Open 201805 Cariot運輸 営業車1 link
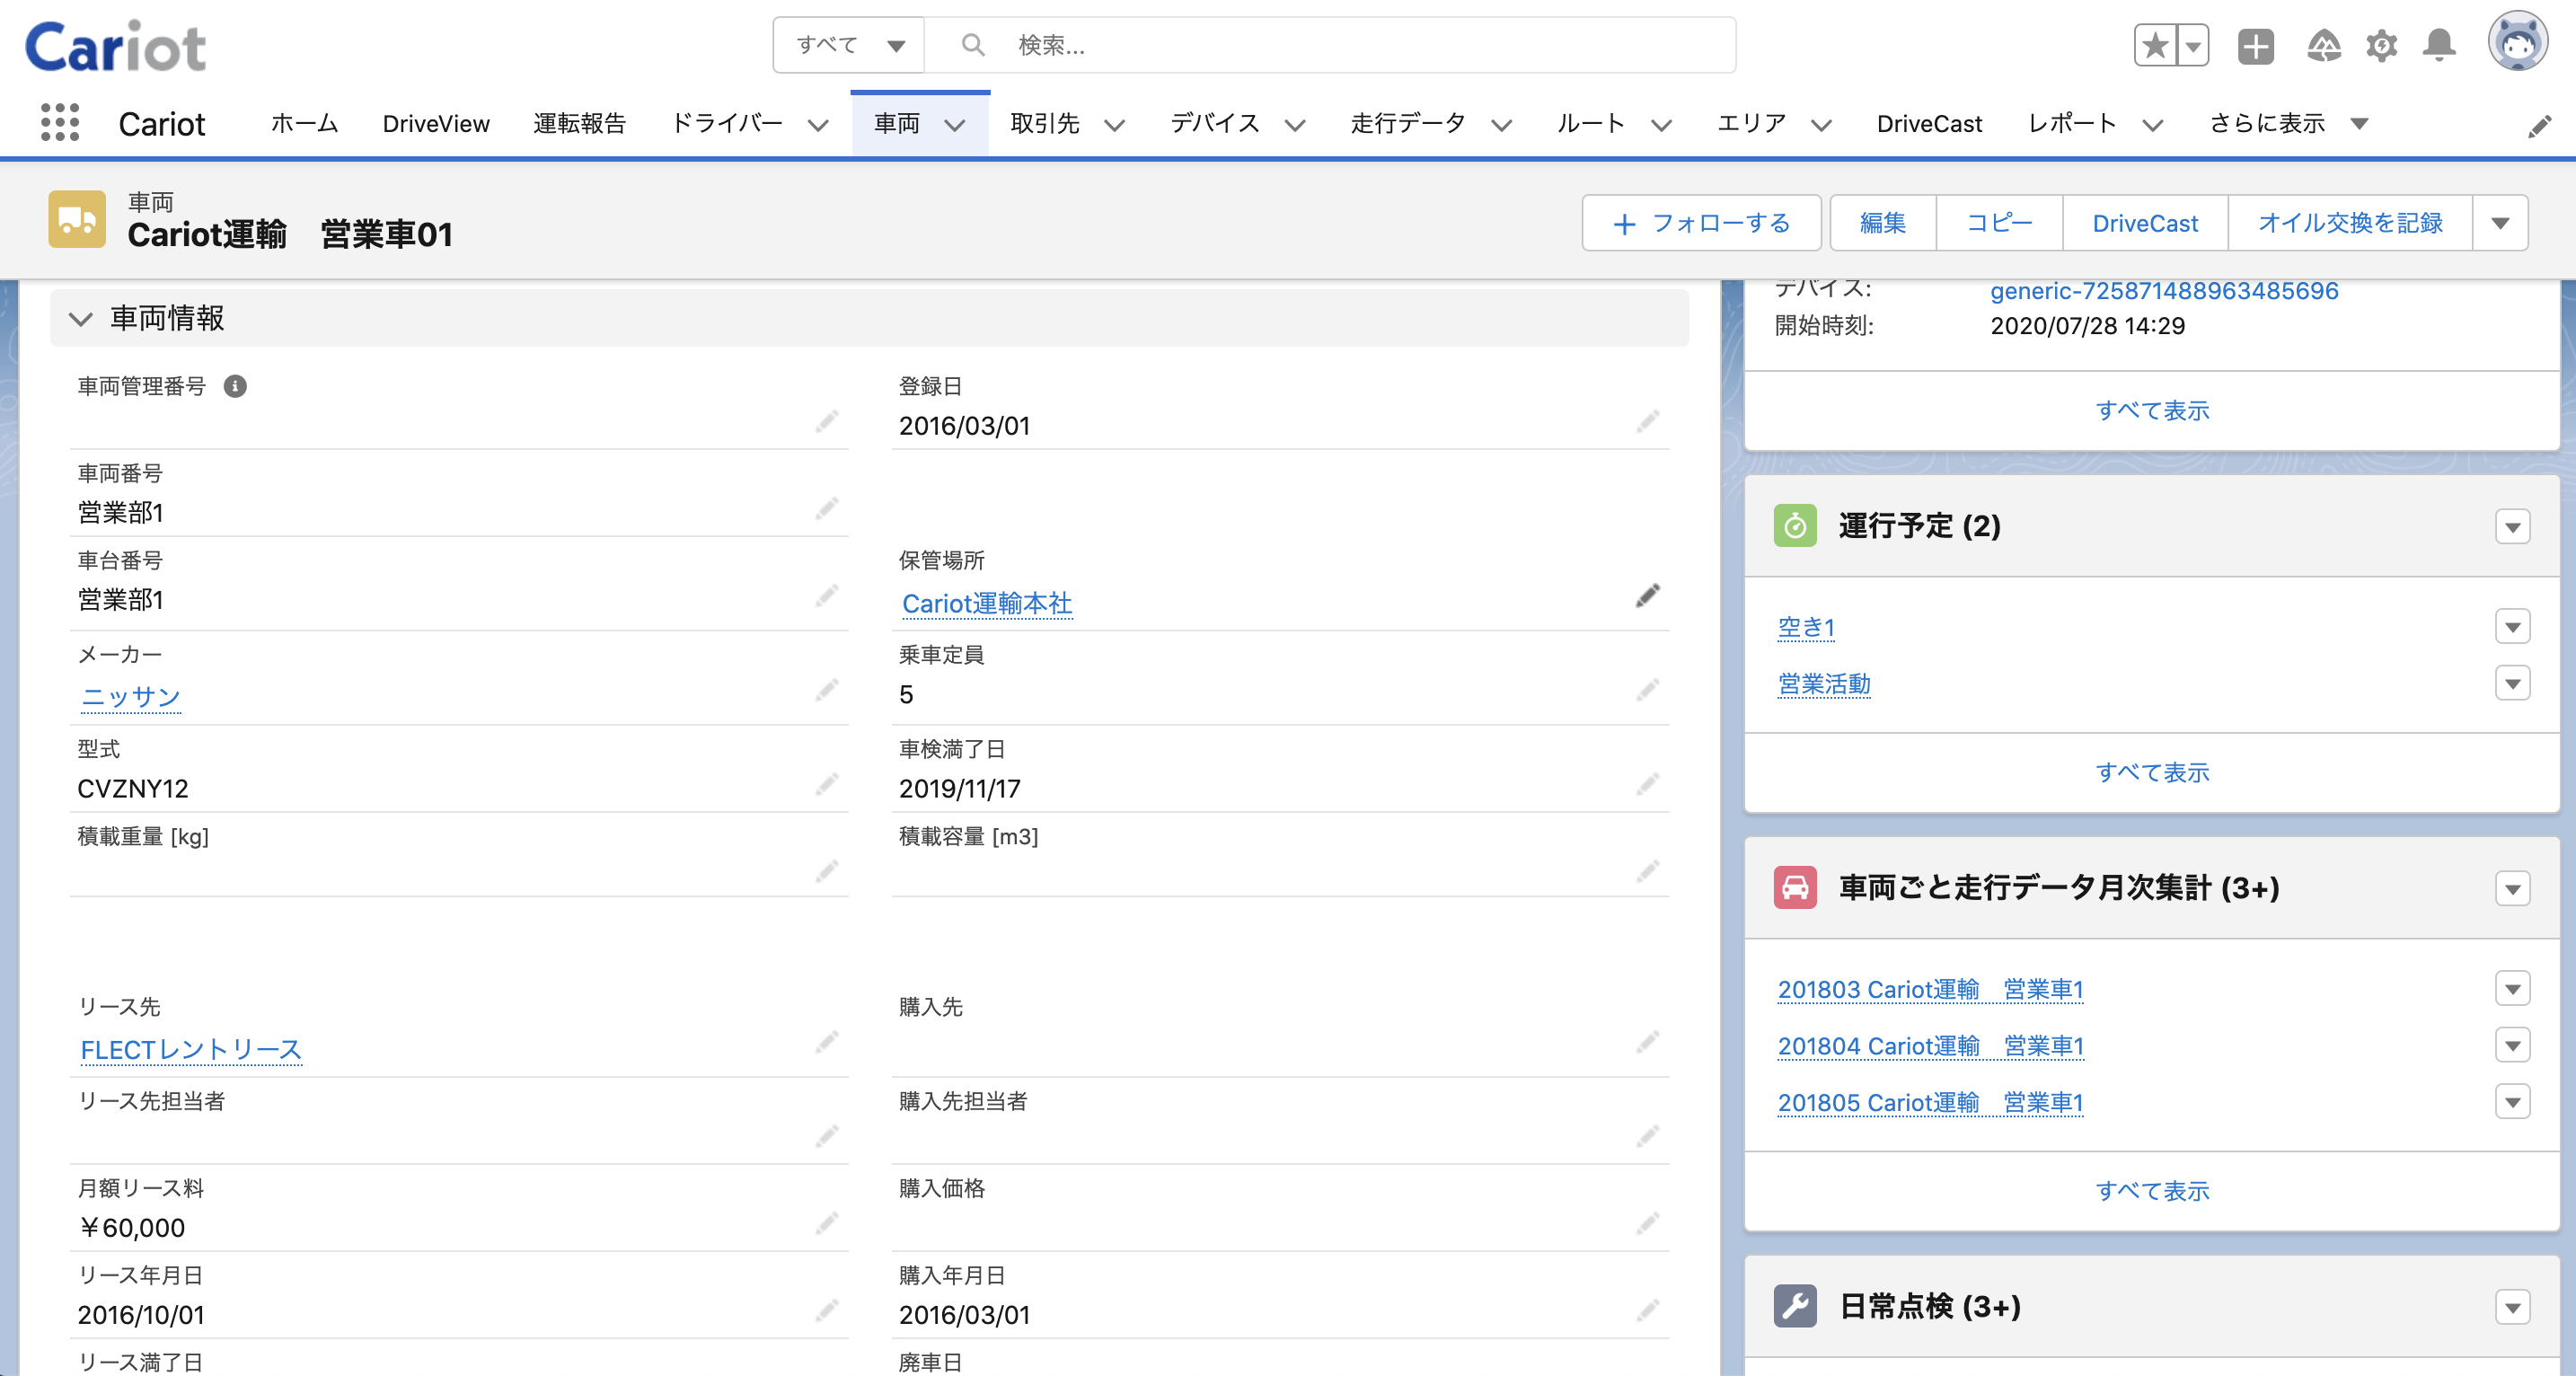2576x1376 pixels. point(1930,1103)
